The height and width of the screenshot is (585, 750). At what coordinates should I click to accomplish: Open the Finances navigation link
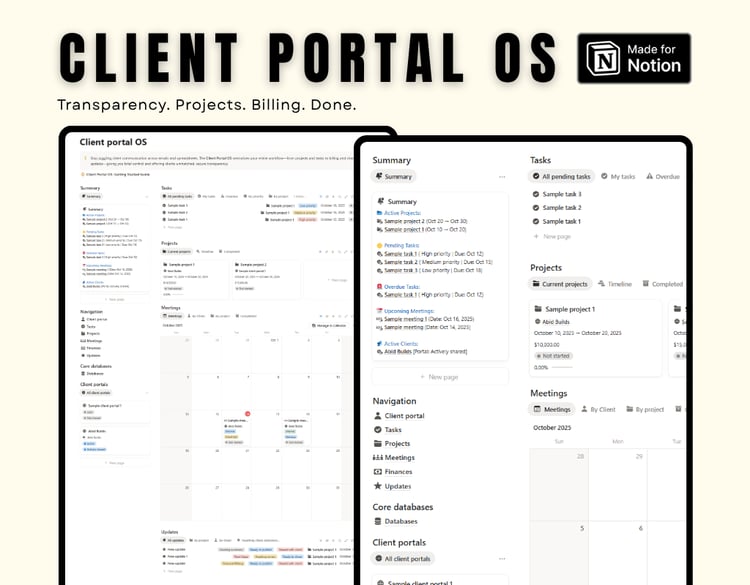pos(398,472)
